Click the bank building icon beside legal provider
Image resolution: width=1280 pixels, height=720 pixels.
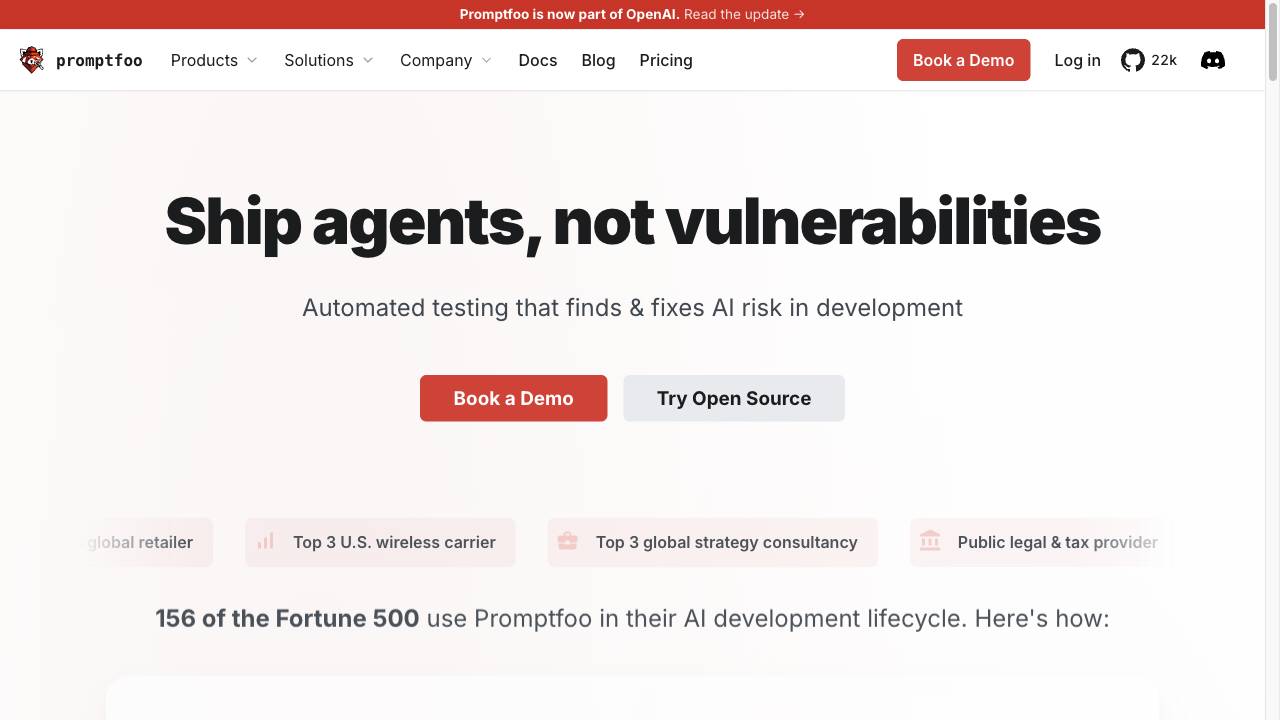930,541
